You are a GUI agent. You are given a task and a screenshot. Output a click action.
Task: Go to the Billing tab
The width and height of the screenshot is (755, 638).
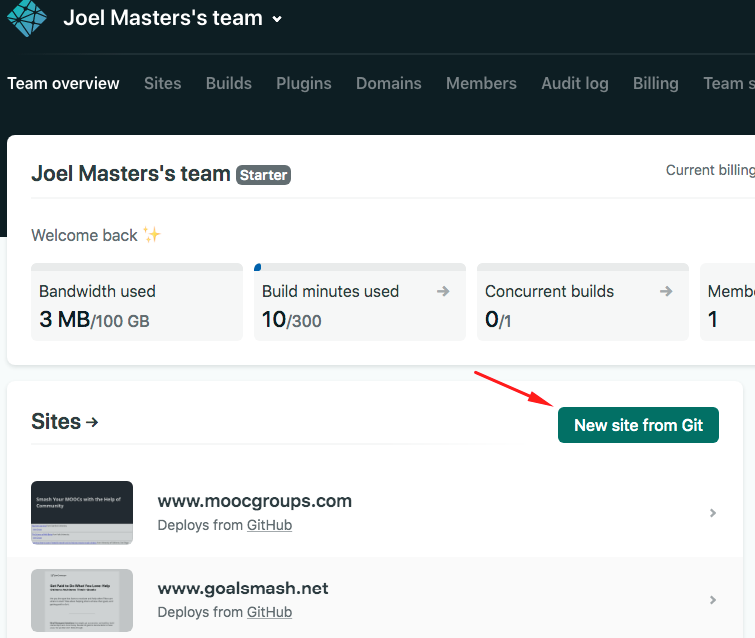coord(656,83)
